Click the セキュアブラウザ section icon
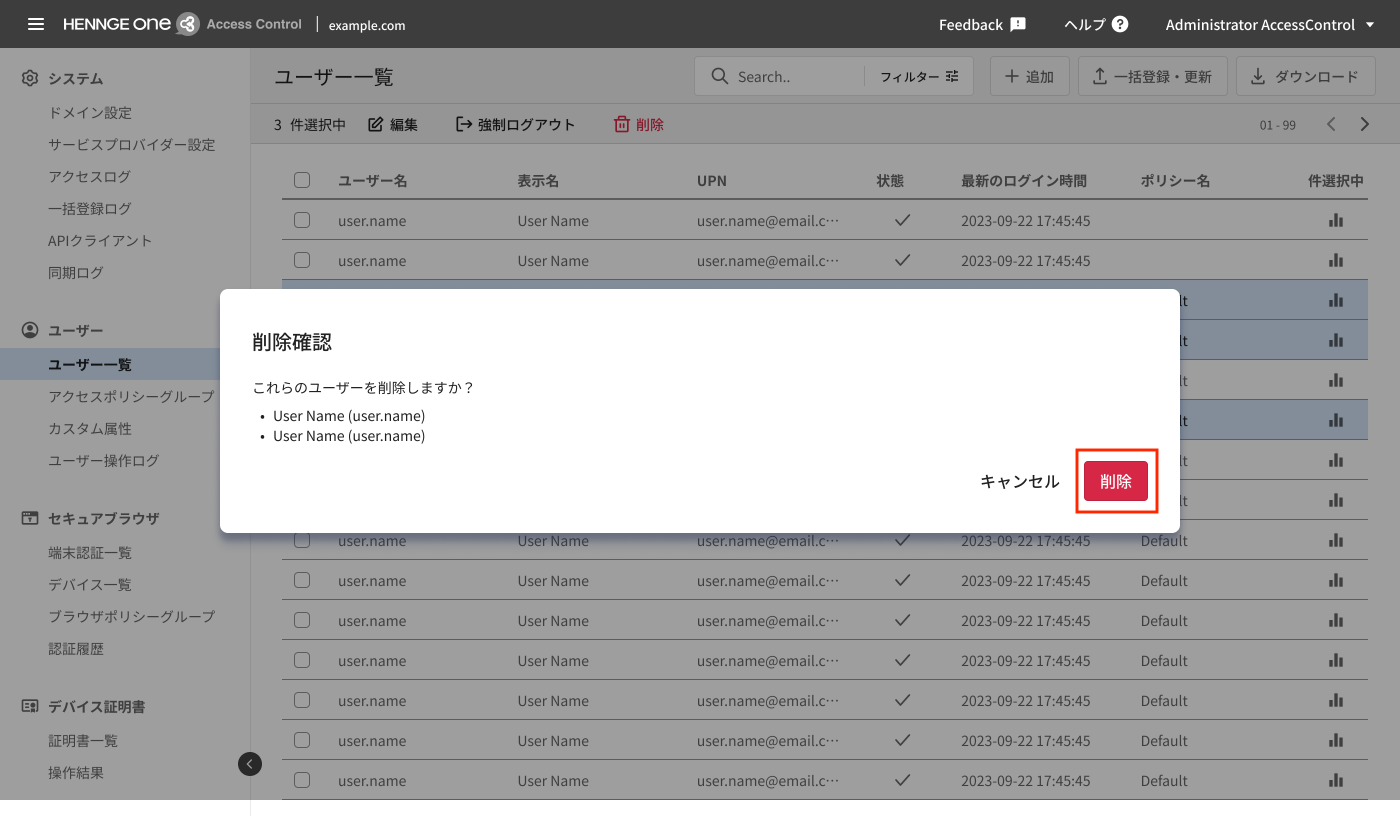Viewport: 1400px width, 816px height. (30, 518)
